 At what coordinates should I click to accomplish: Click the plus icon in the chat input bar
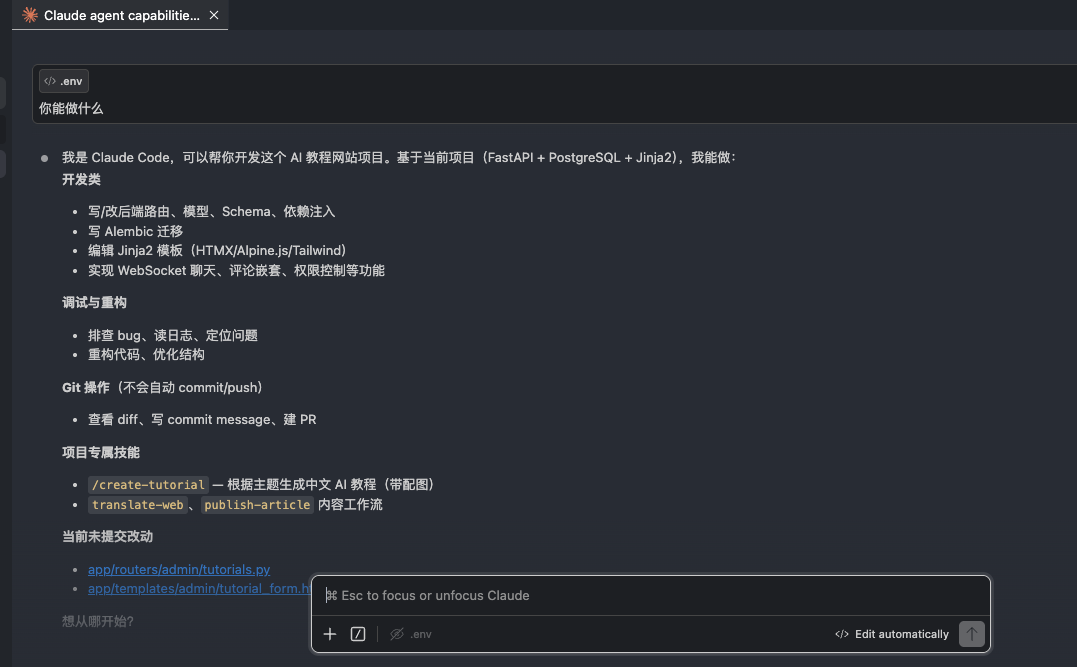pos(330,633)
